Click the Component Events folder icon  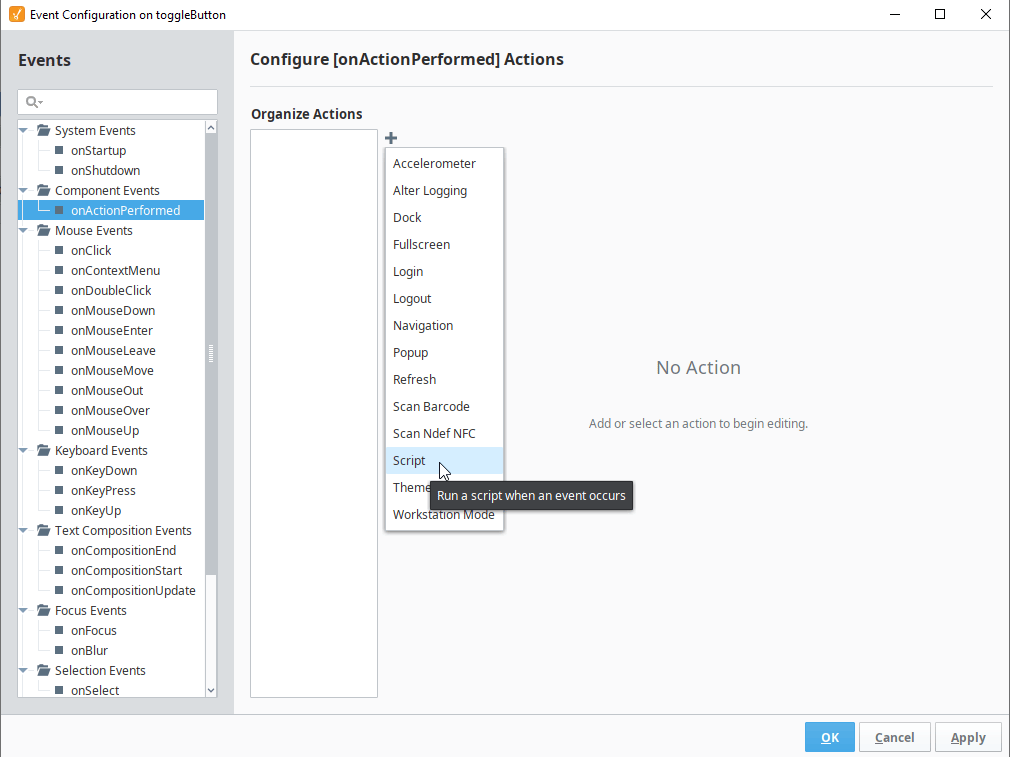pos(43,190)
